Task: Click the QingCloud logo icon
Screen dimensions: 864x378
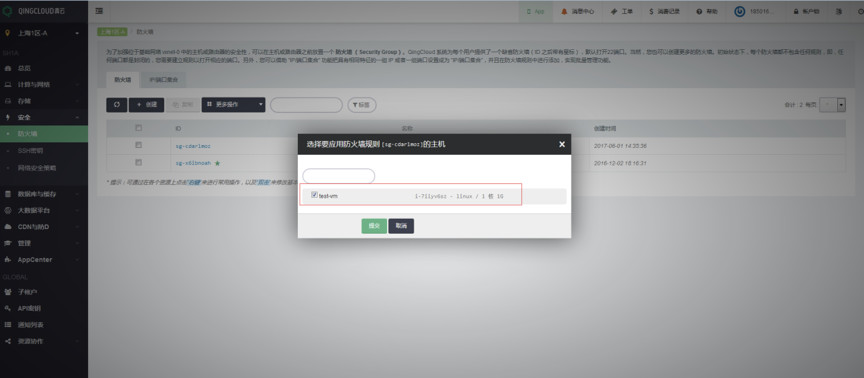Action: [x=7, y=11]
